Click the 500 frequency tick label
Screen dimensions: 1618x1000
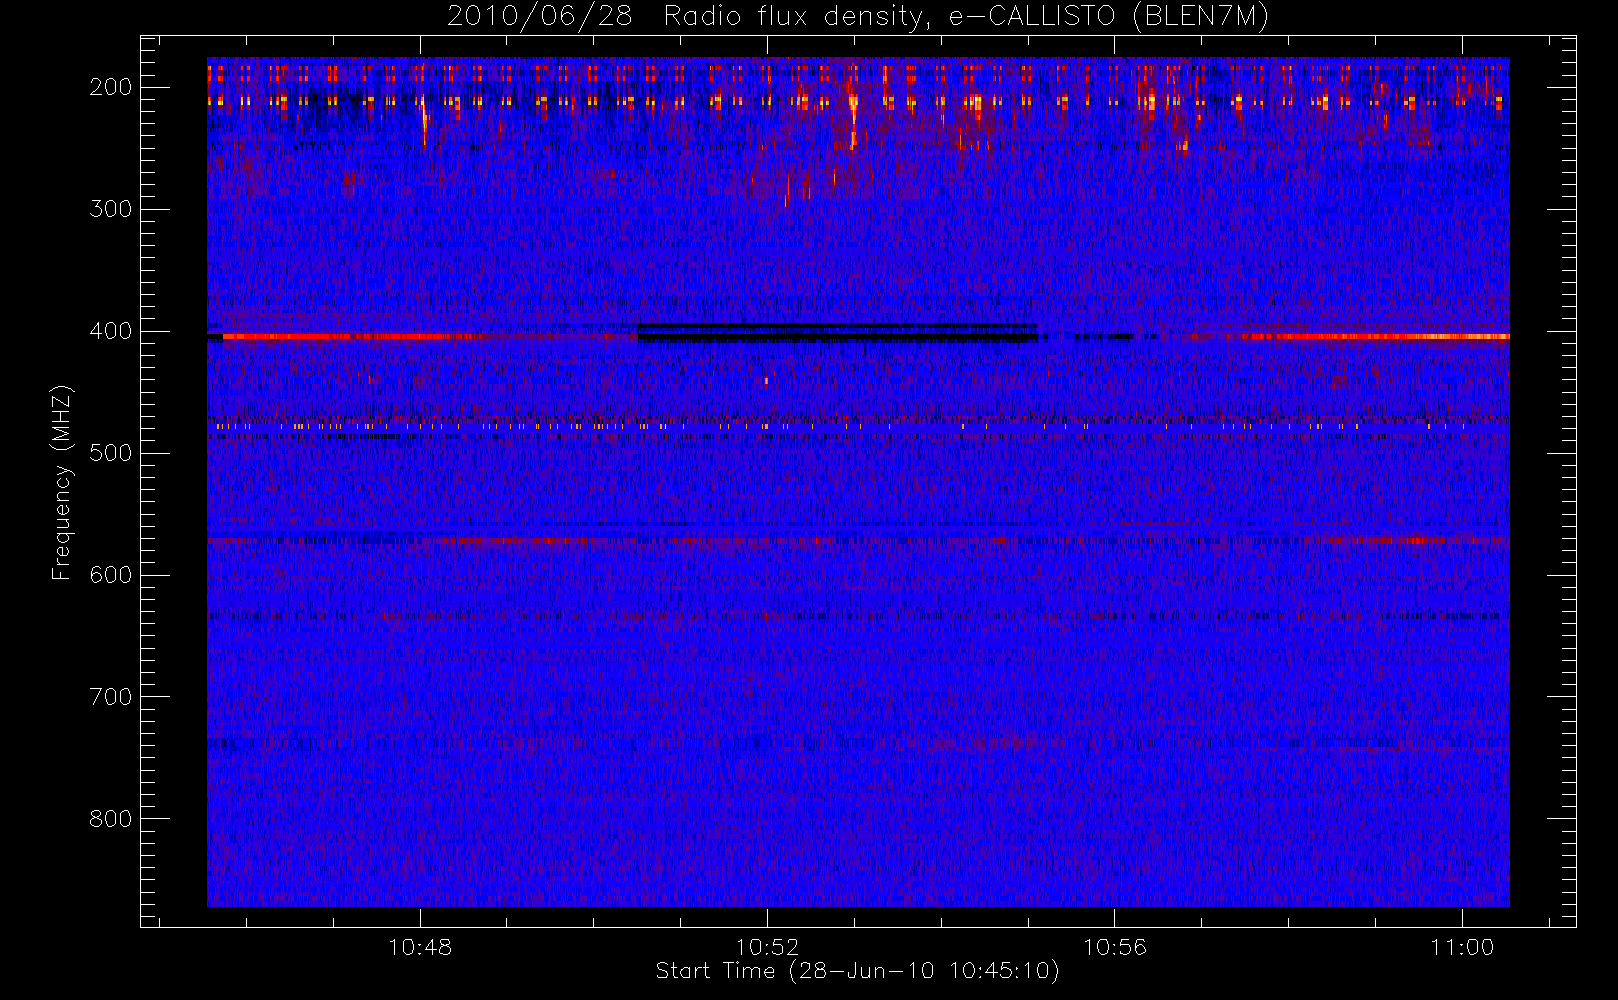click(110, 453)
